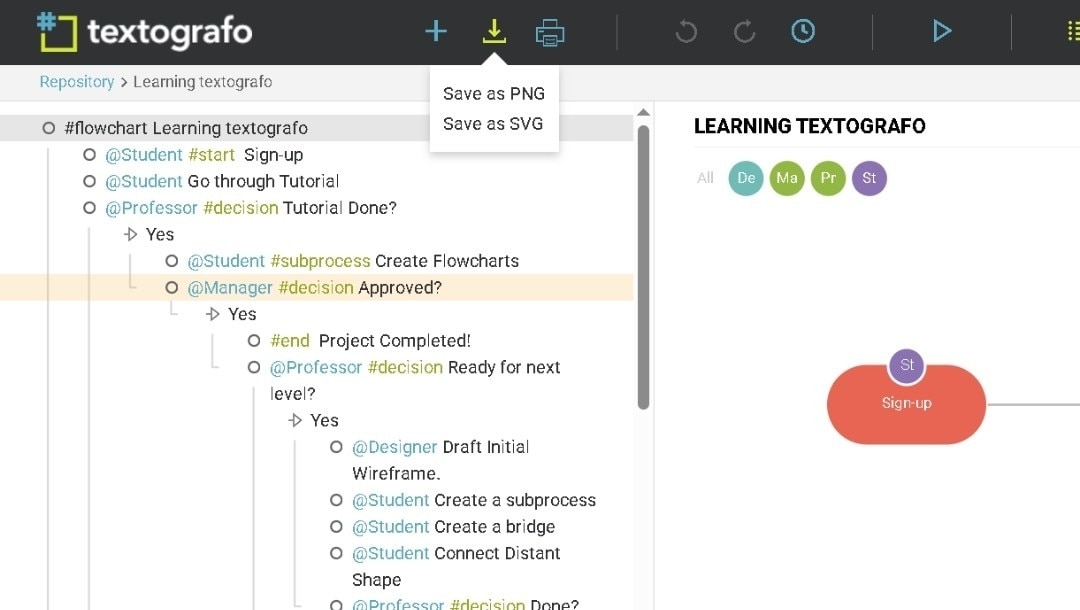Select the All actors filter
The height and width of the screenshot is (610, 1080).
click(705, 178)
